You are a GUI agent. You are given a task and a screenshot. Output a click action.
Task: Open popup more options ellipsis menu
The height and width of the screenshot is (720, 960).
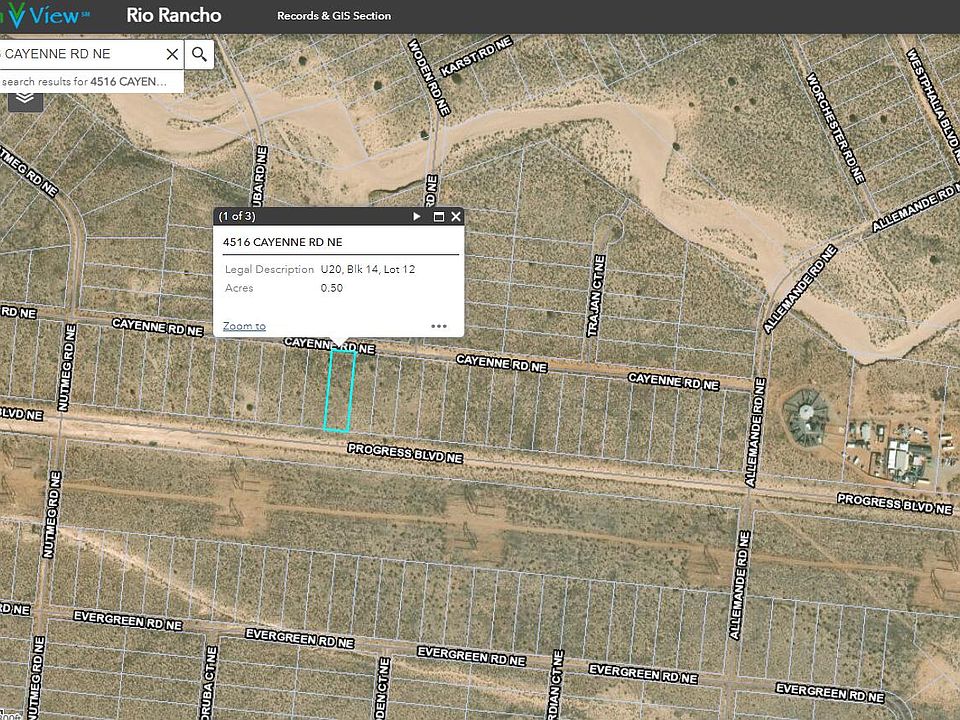pyautogui.click(x=438, y=325)
